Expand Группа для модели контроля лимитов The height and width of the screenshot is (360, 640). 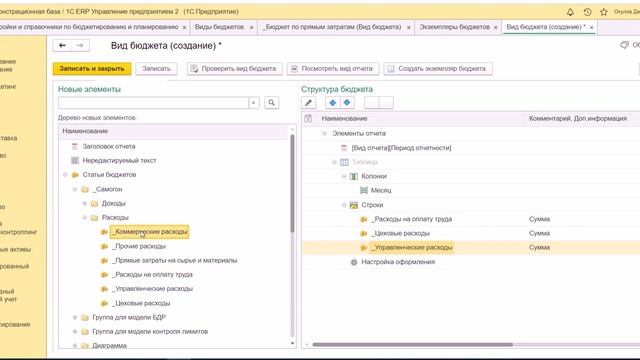[x=75, y=331]
